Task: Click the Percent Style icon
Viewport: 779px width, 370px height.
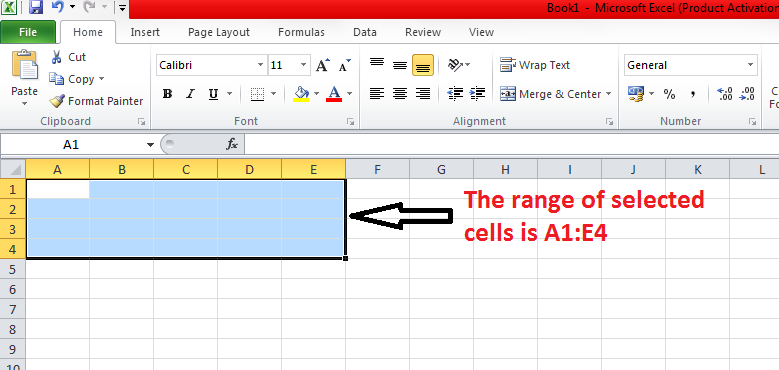Action: (x=669, y=94)
